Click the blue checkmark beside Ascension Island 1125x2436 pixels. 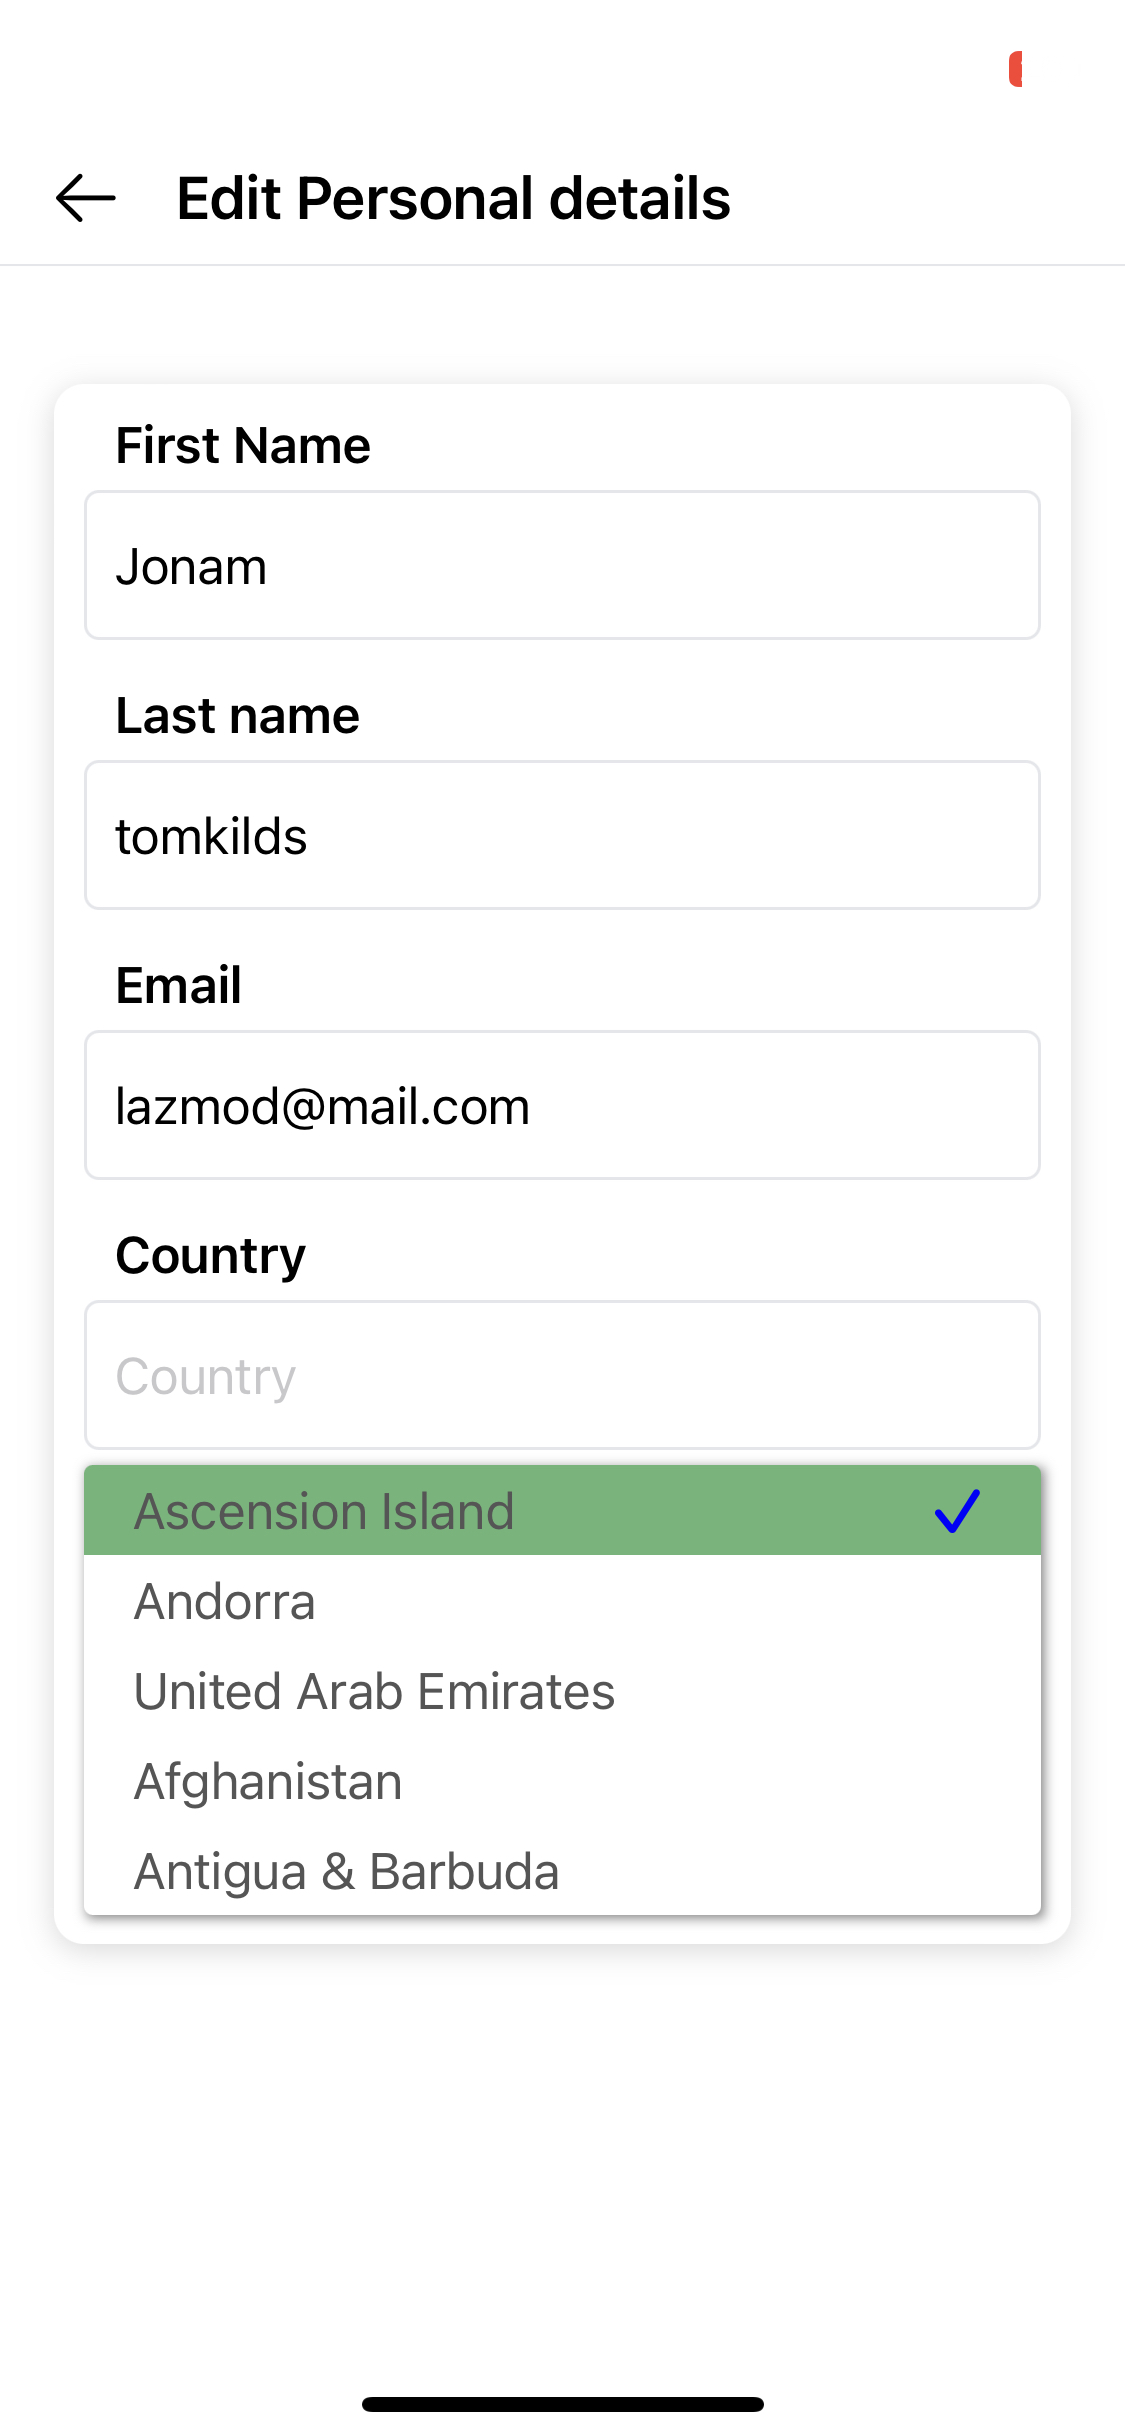click(x=957, y=1511)
